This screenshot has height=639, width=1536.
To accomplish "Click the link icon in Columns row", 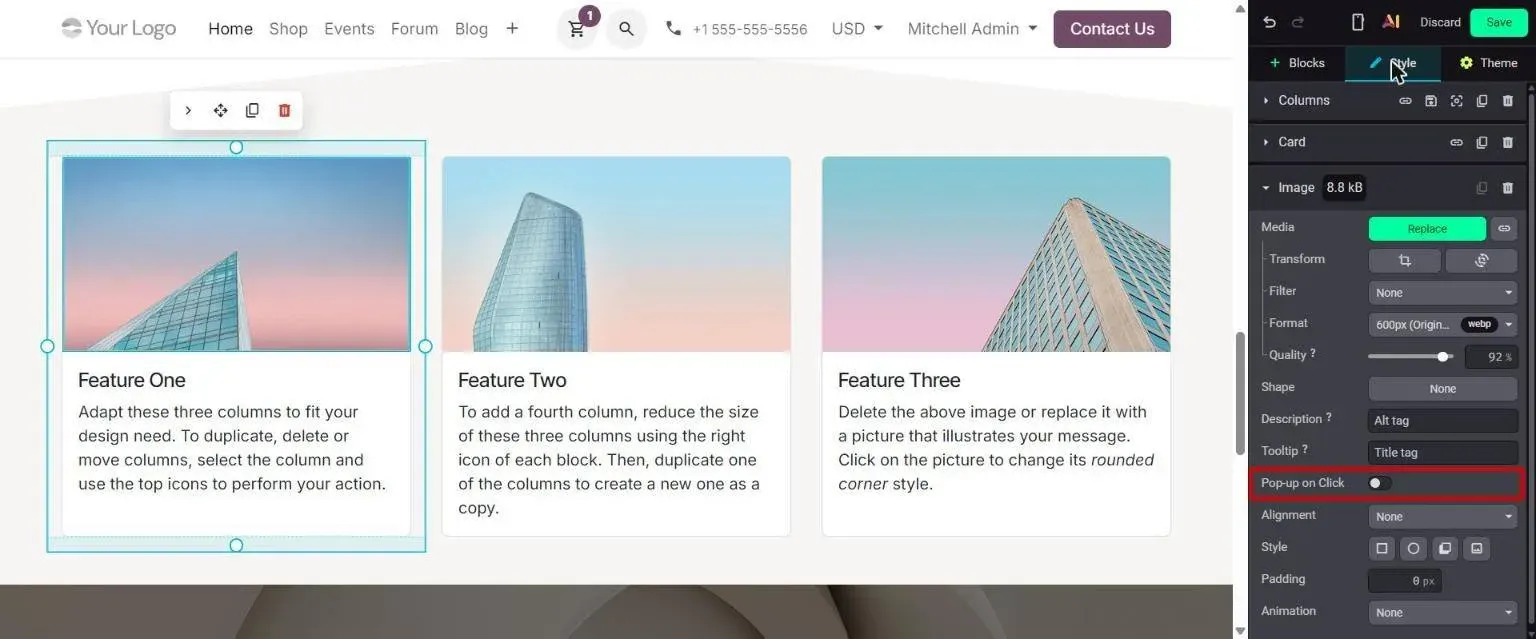I will (x=1405, y=101).
